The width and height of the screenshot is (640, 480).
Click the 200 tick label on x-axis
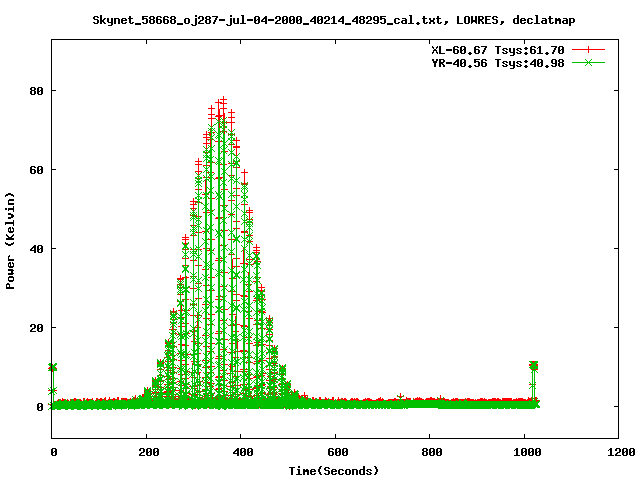pos(148,452)
